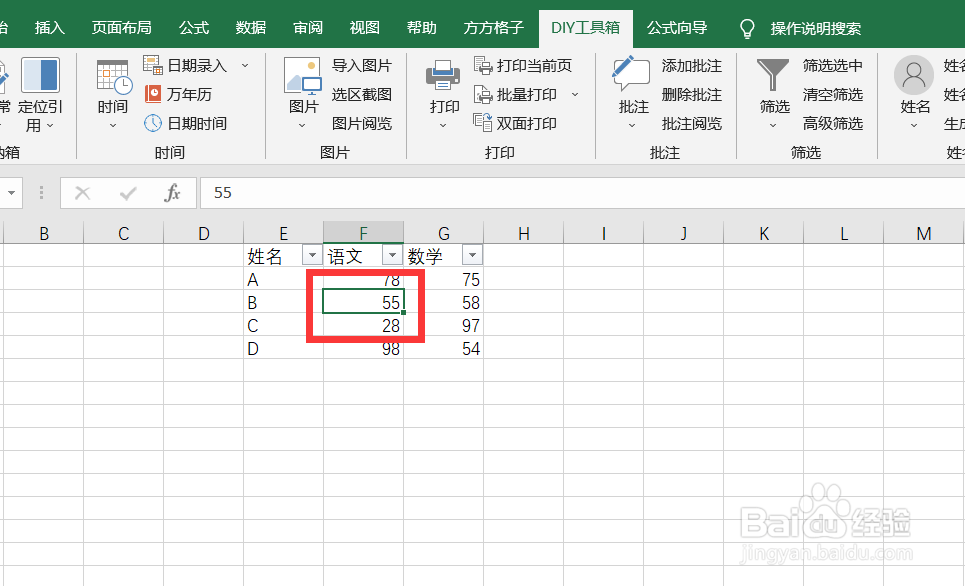Select column header H
The width and height of the screenshot is (965, 586).
coord(524,233)
